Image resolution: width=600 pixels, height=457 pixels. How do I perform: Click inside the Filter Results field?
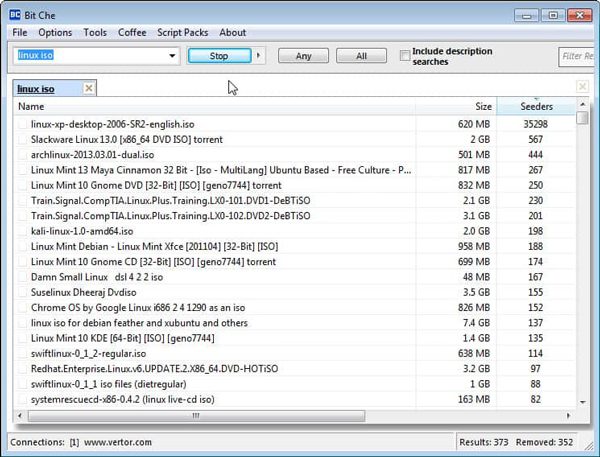(578, 56)
